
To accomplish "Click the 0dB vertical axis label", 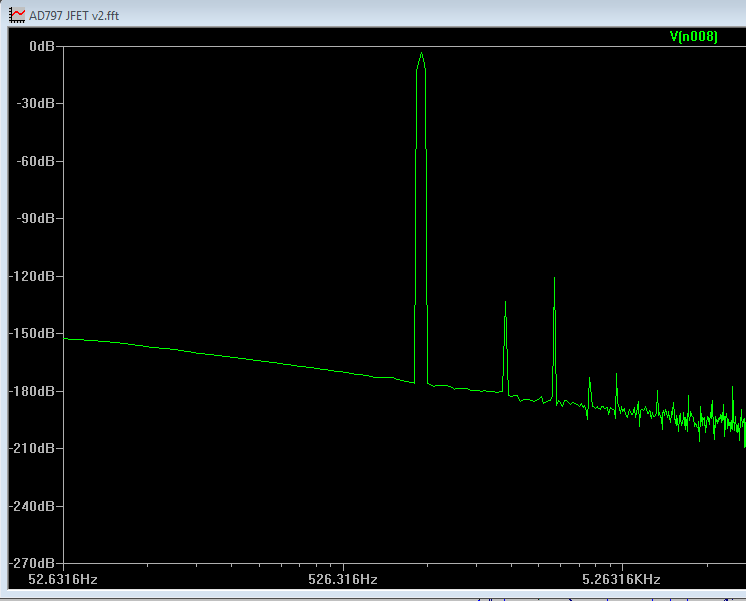I will pyautogui.click(x=42, y=46).
